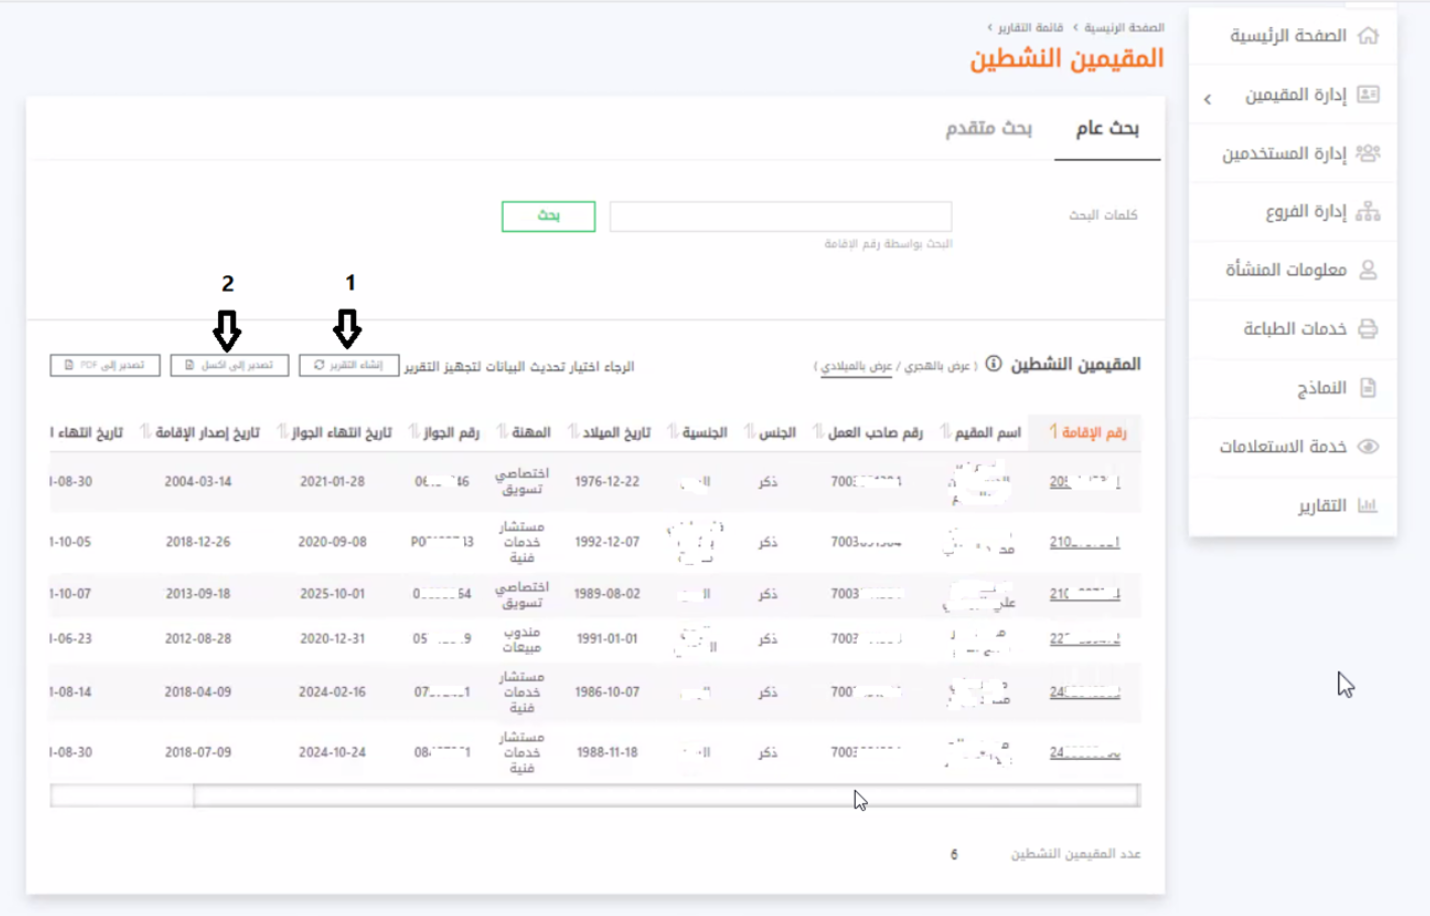Click iqama issue date 2018-12-26 cell
This screenshot has width=1430, height=916.
pos(198,542)
